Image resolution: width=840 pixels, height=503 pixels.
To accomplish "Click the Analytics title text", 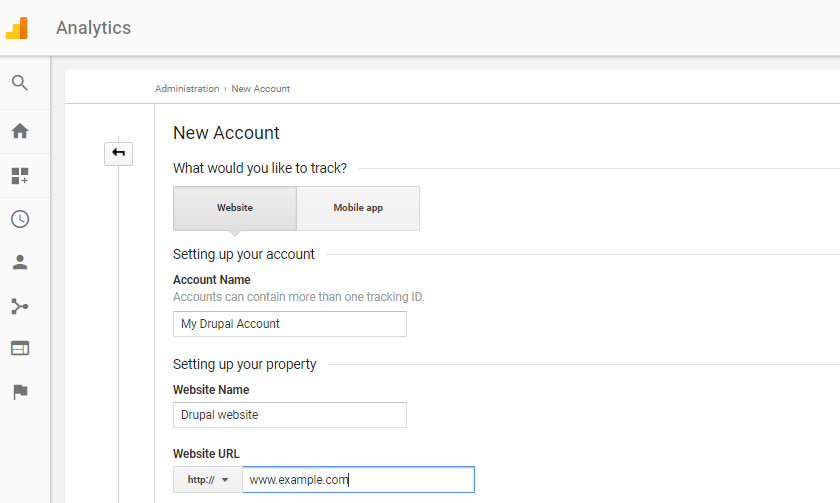I will coord(93,28).
